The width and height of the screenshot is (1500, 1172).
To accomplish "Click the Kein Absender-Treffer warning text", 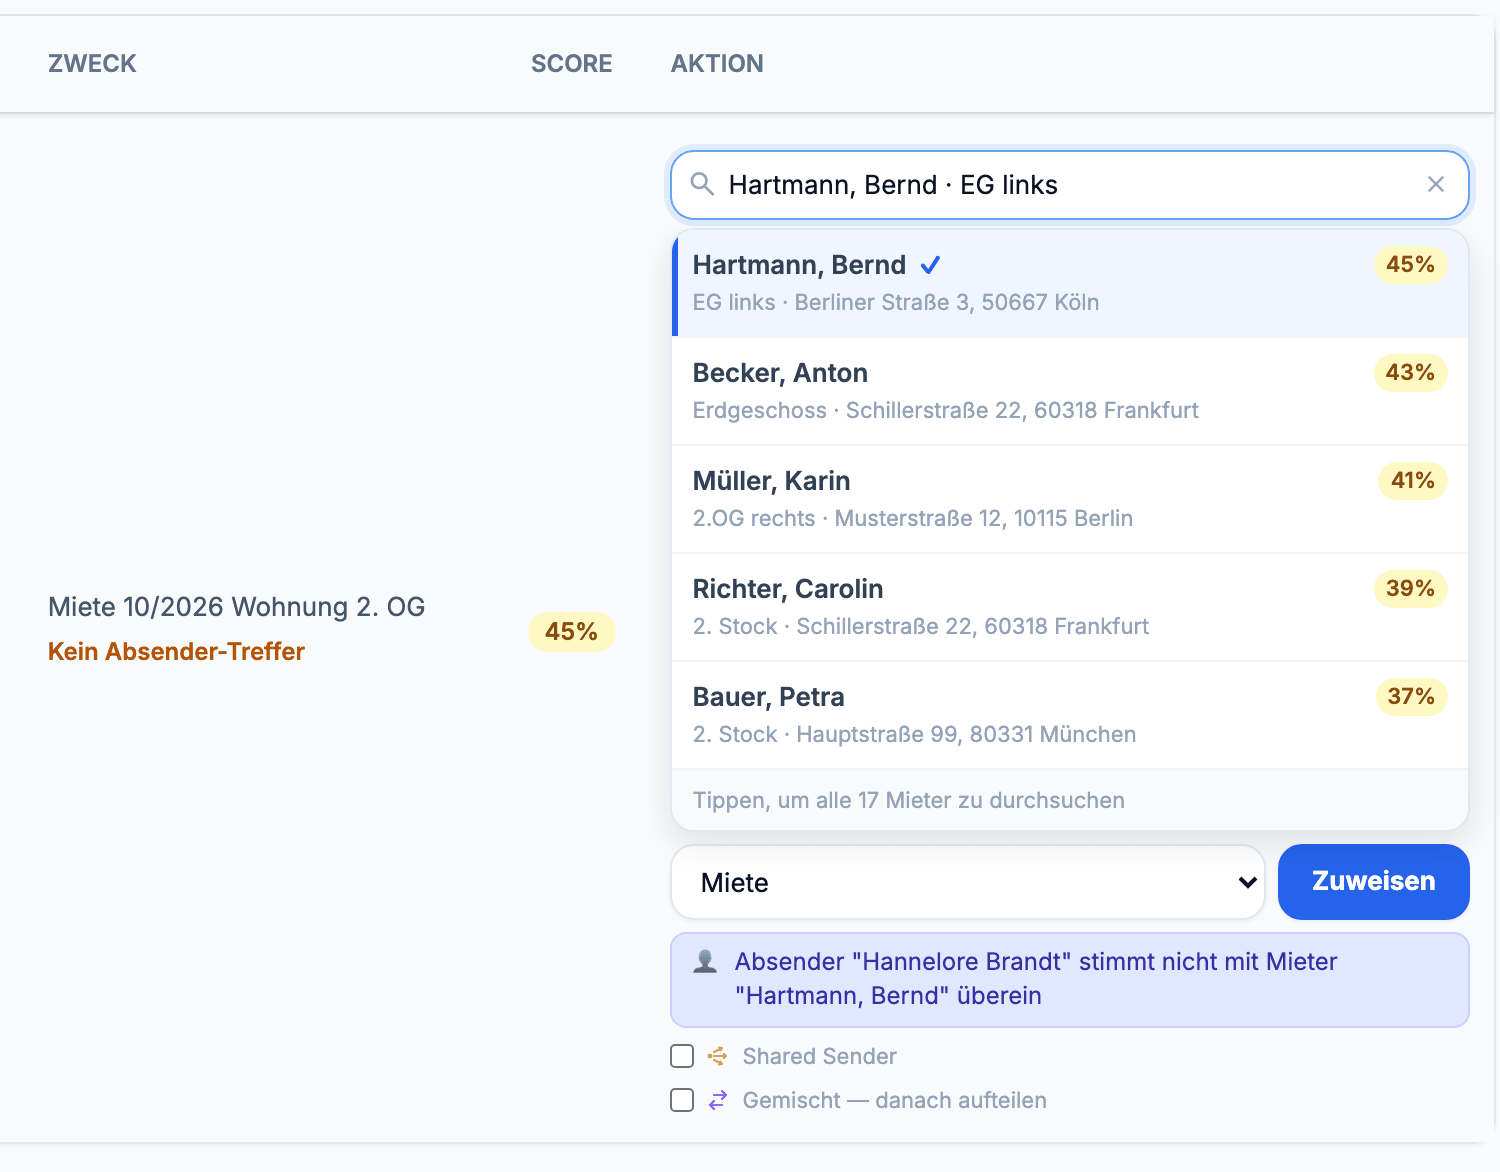I will tap(176, 651).
